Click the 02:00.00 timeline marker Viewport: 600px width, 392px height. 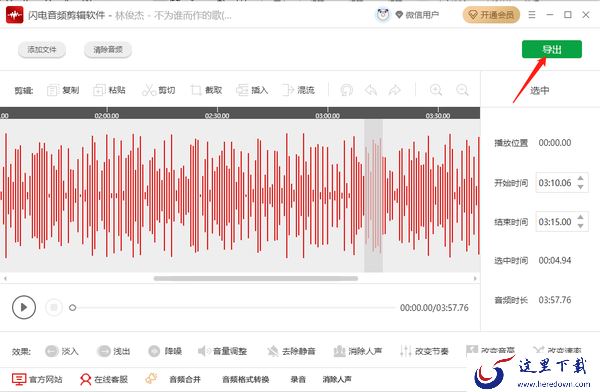pos(107,116)
